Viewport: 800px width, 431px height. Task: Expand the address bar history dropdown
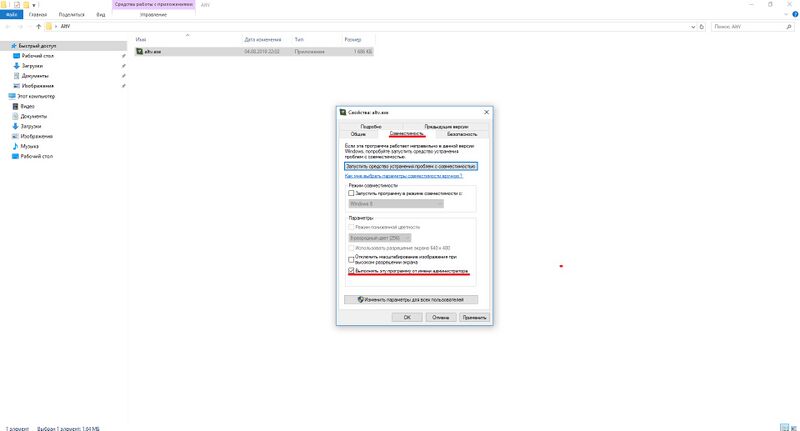click(693, 26)
